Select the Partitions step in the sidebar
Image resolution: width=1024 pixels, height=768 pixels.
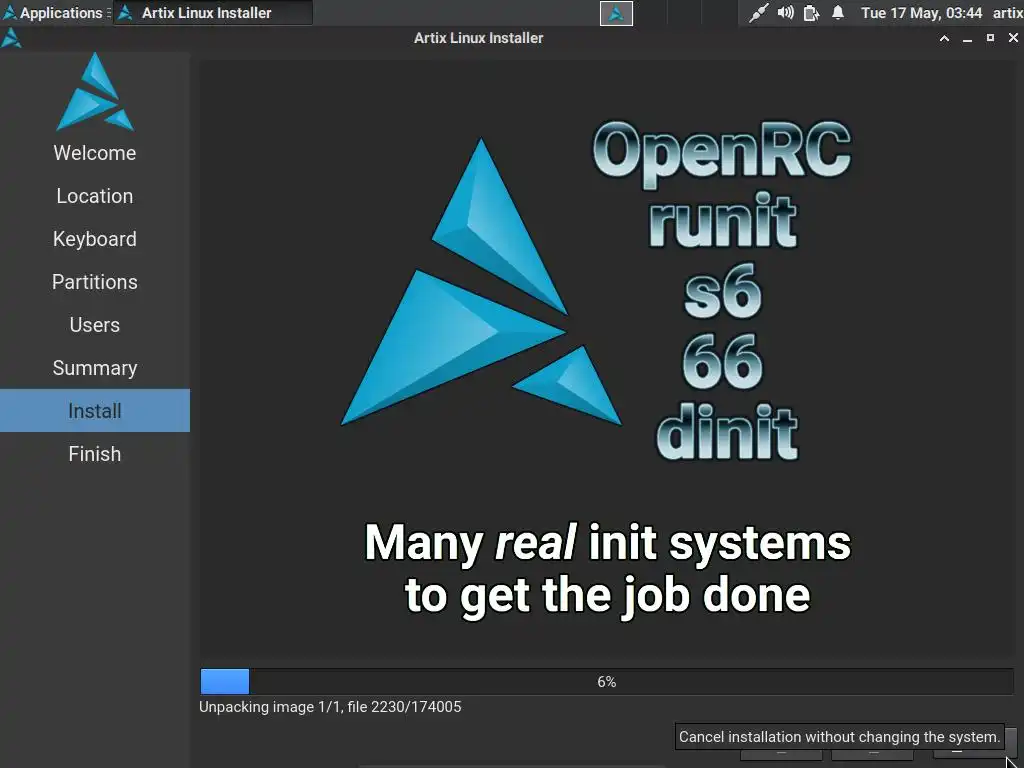95,282
